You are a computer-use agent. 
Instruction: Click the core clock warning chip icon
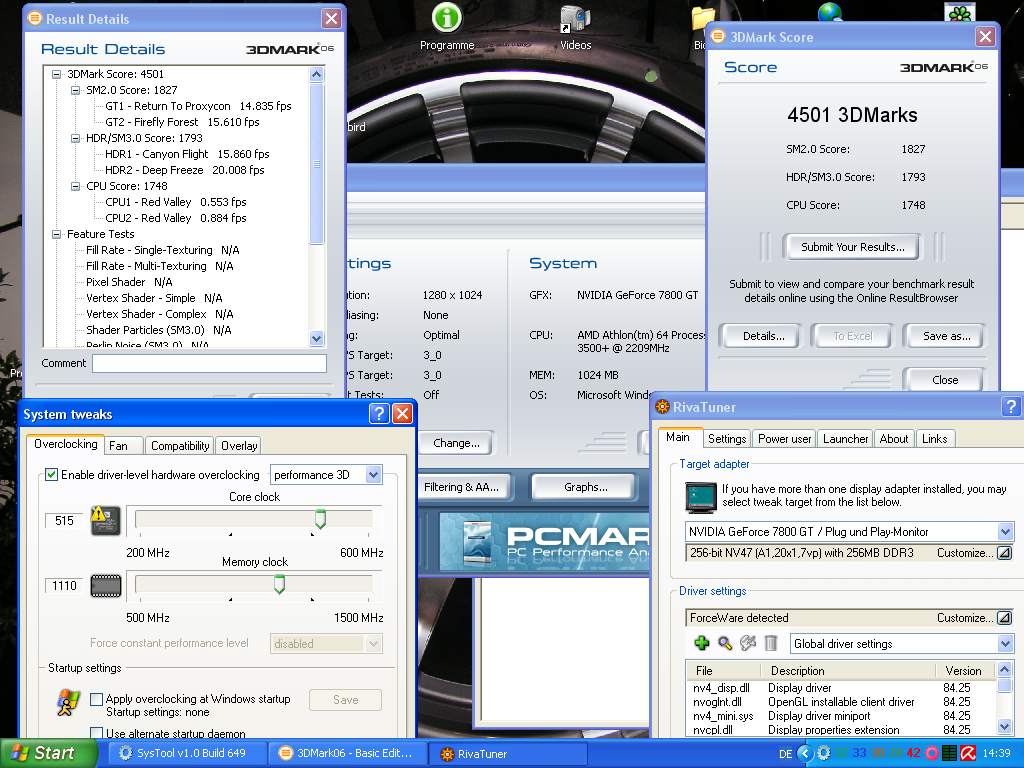coord(106,520)
